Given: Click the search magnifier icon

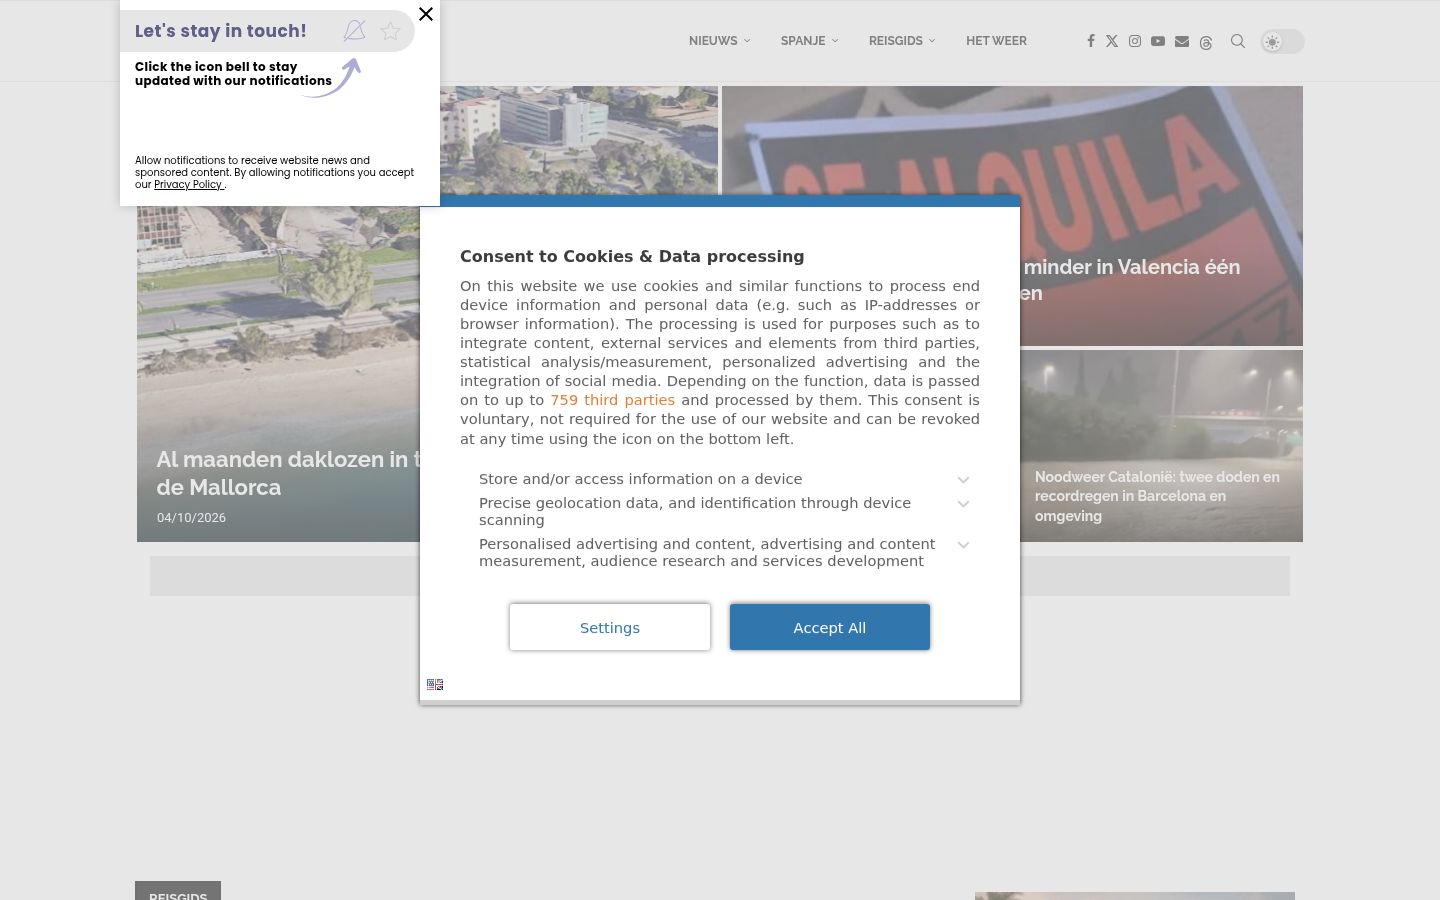Looking at the screenshot, I should [x=1238, y=41].
